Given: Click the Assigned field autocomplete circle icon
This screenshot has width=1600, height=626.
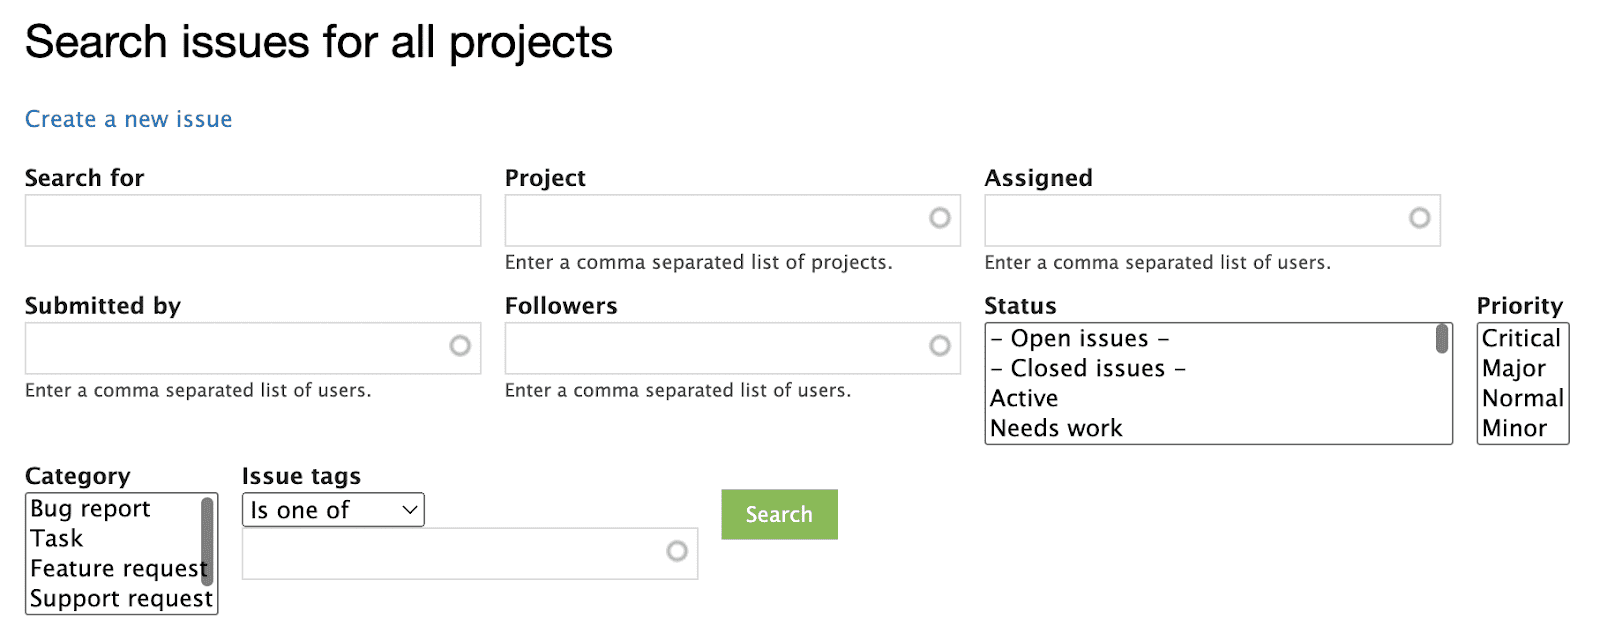Looking at the screenshot, I should click(1419, 218).
